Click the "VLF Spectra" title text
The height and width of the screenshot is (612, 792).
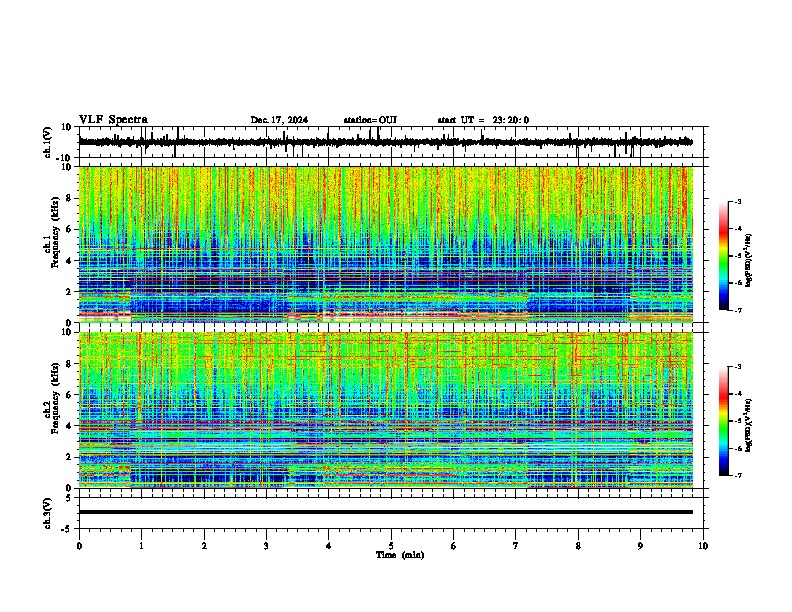click(x=113, y=120)
